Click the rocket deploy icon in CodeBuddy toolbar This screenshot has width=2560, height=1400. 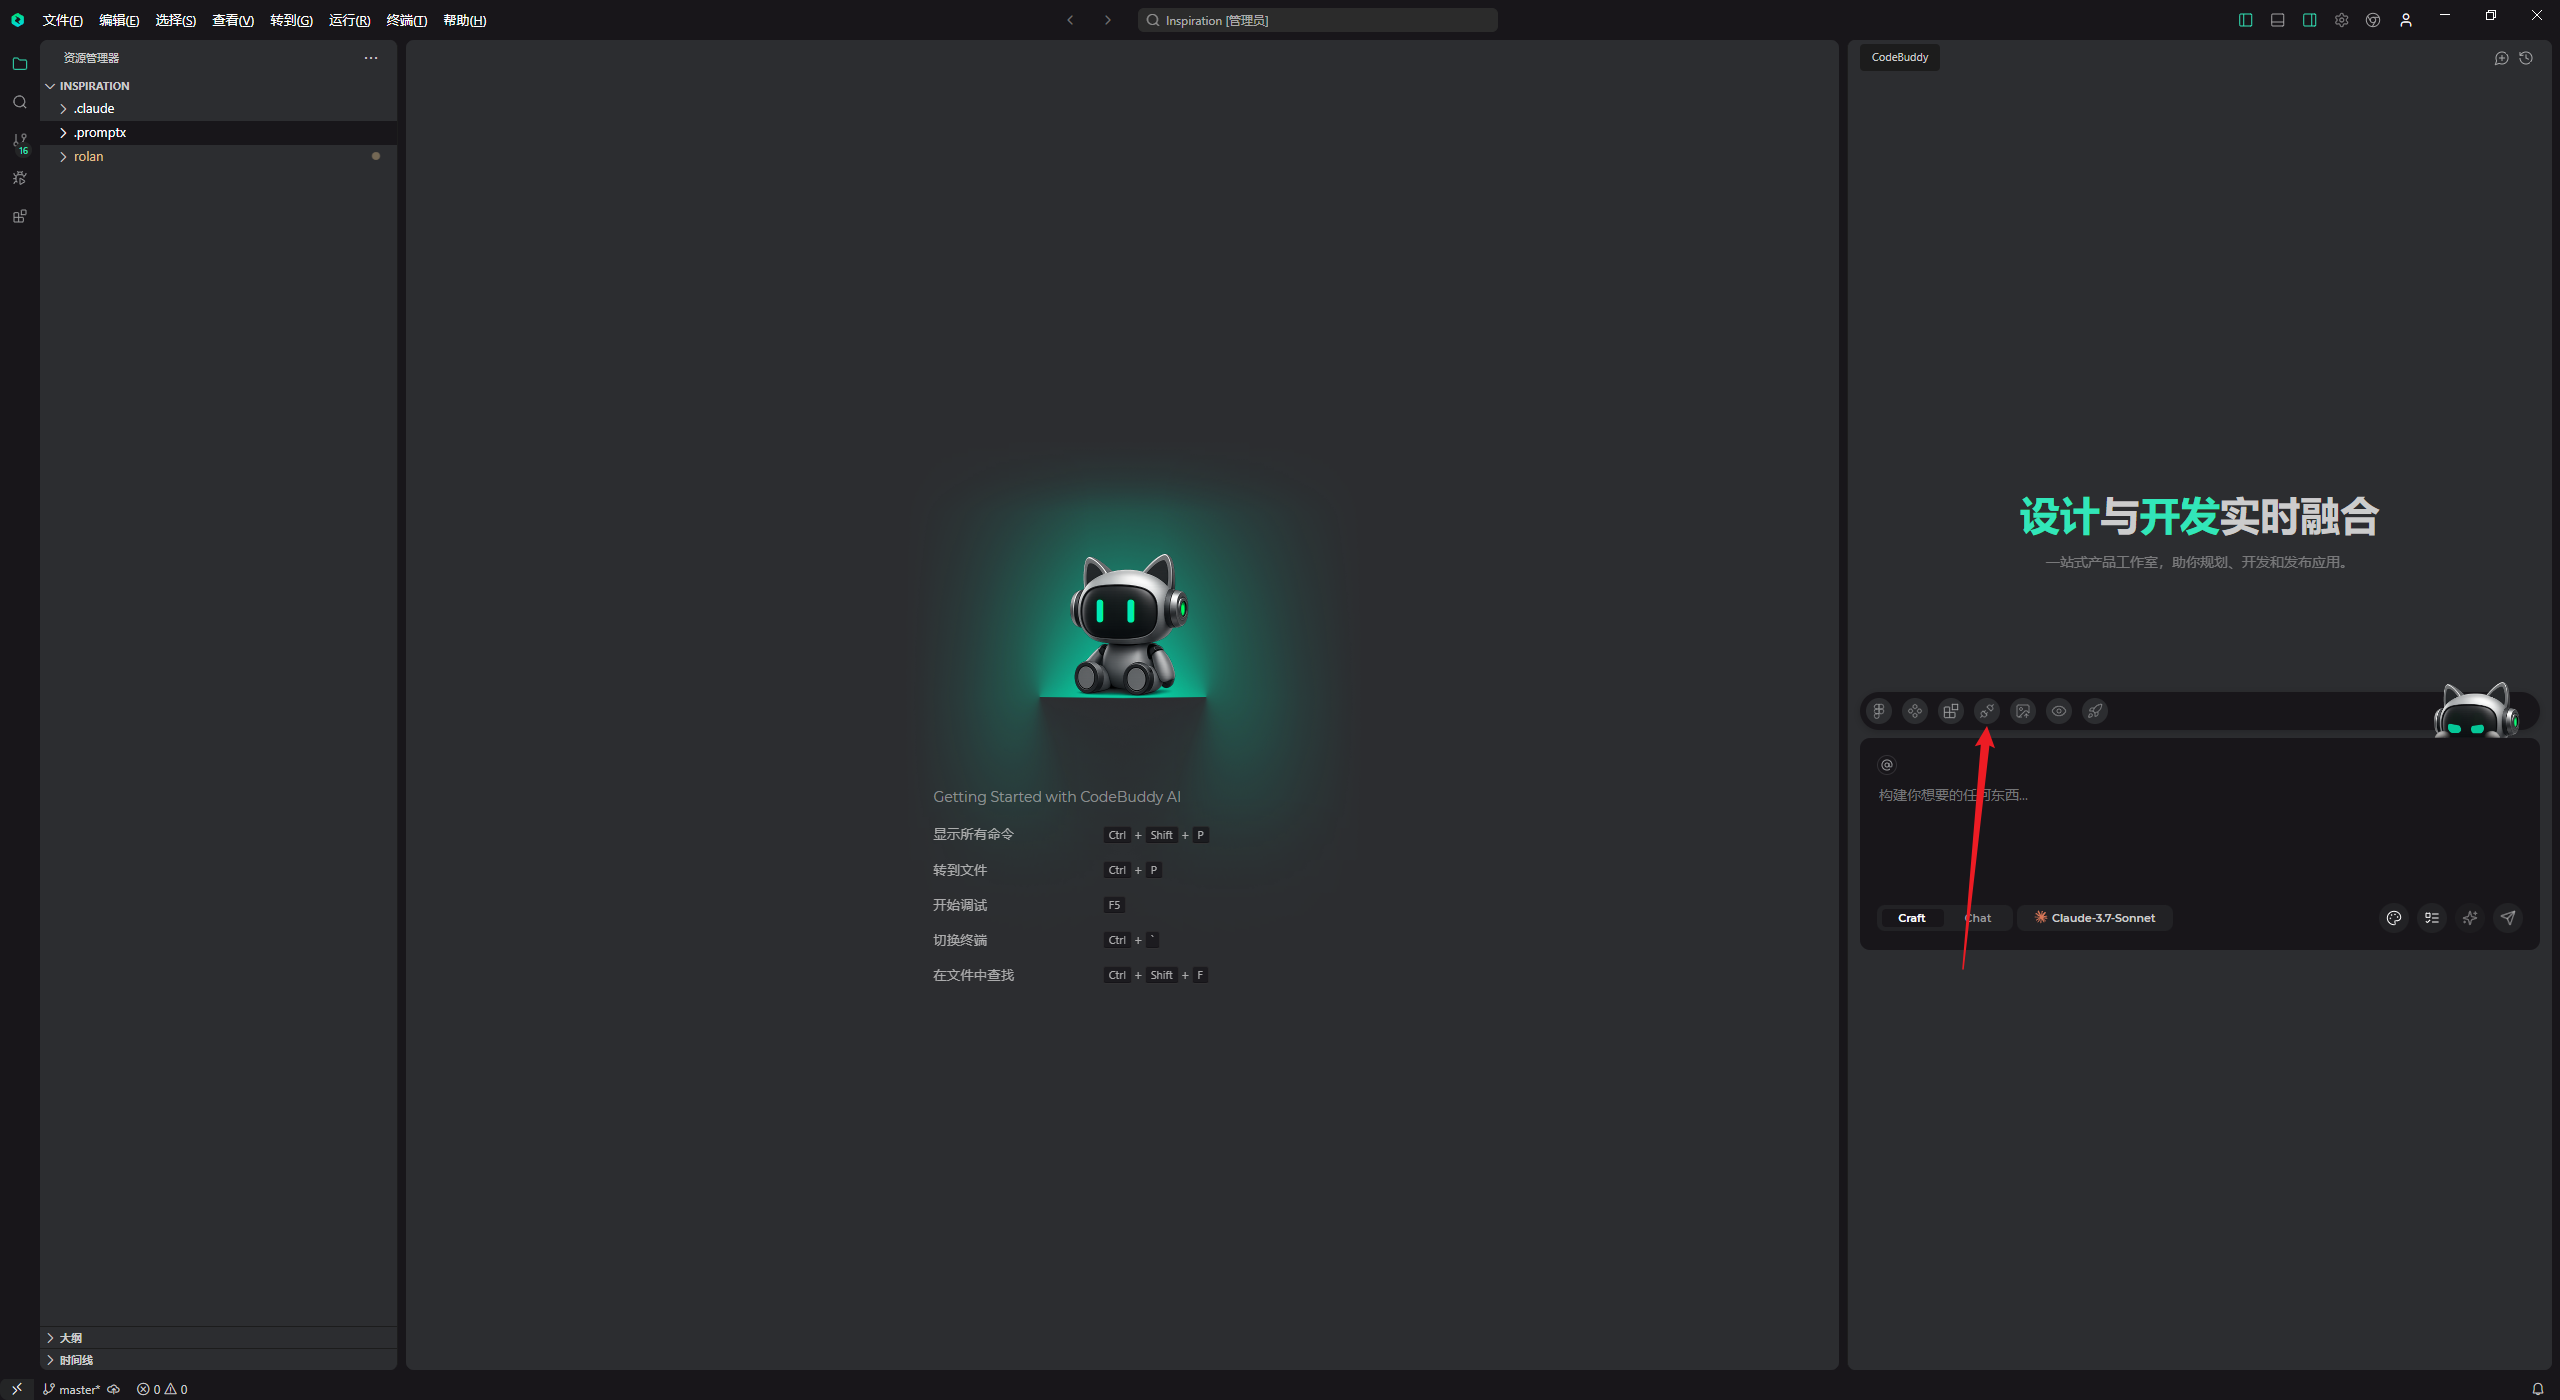pyautogui.click(x=2095, y=711)
